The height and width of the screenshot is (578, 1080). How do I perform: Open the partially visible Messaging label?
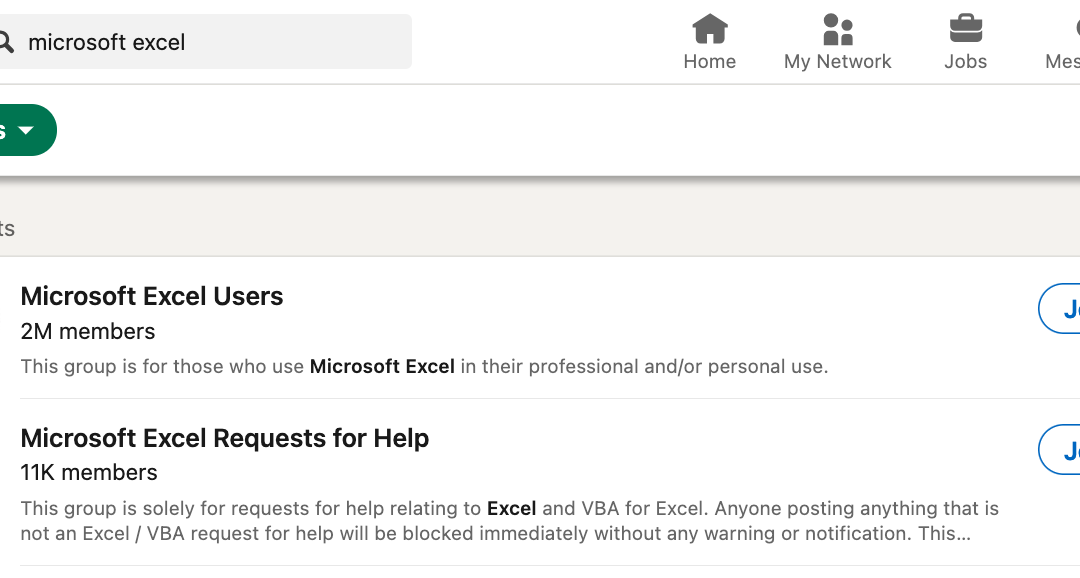point(1063,62)
